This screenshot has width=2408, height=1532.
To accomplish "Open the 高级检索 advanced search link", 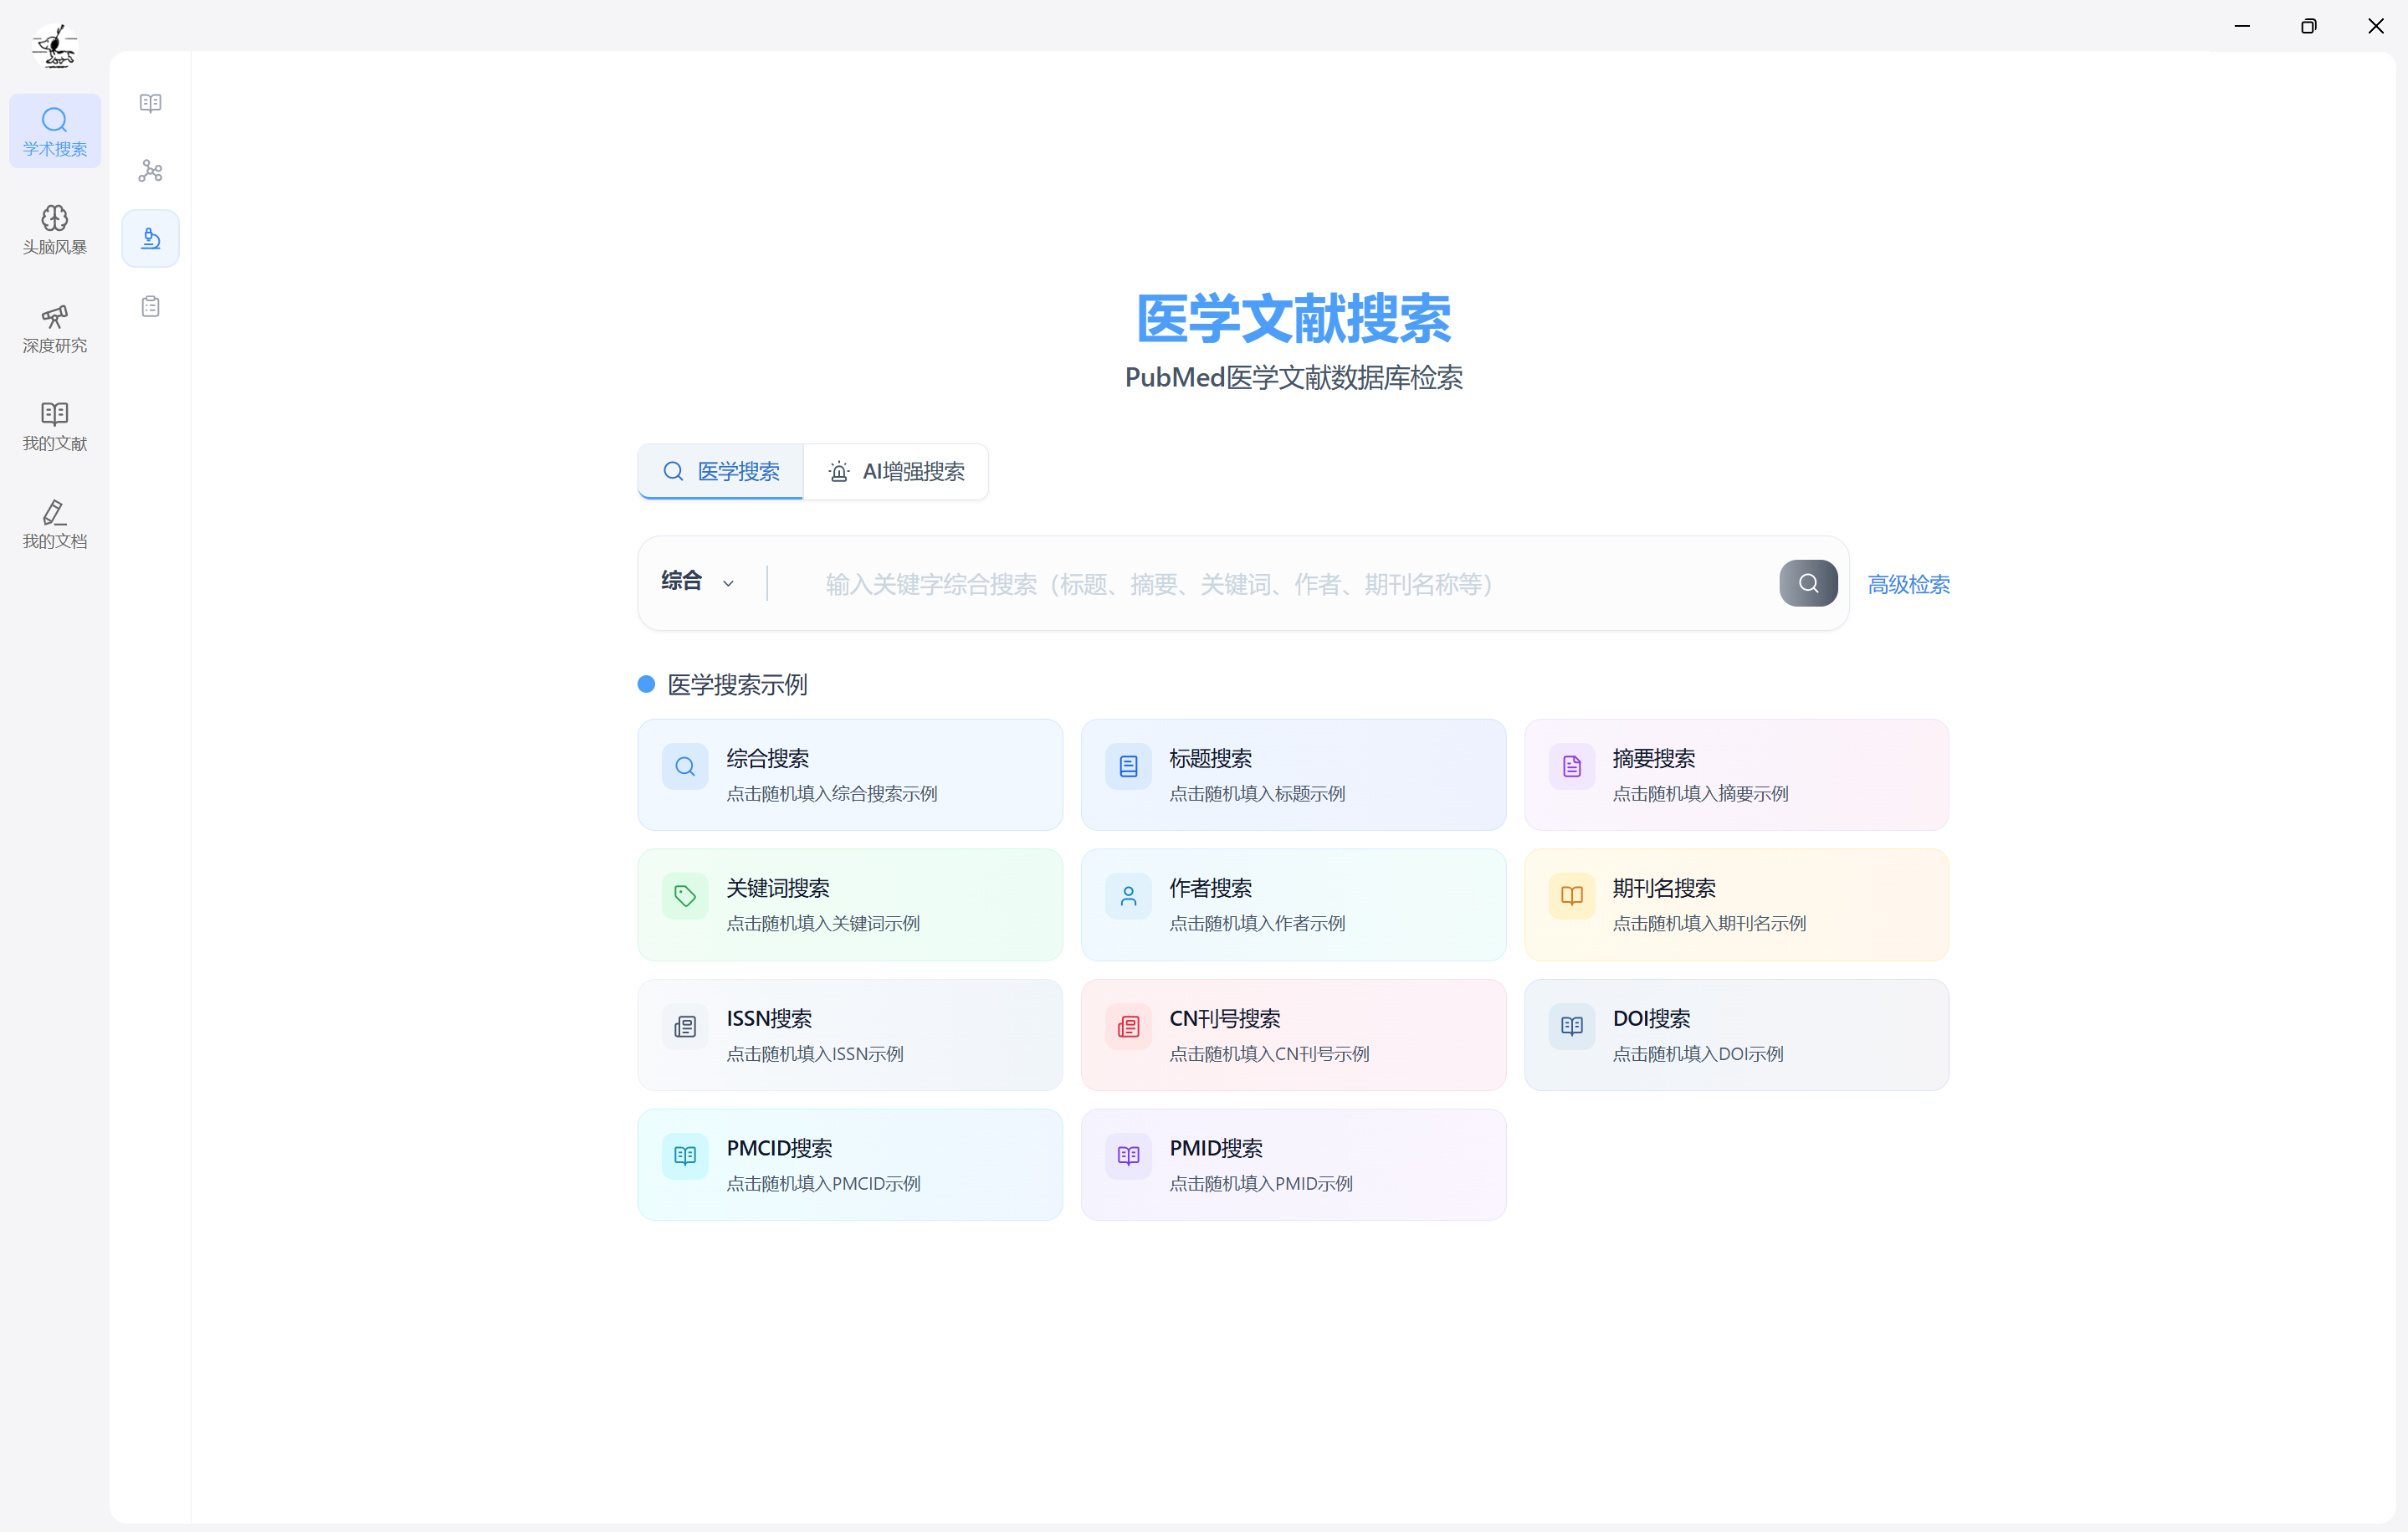I will (x=1908, y=584).
